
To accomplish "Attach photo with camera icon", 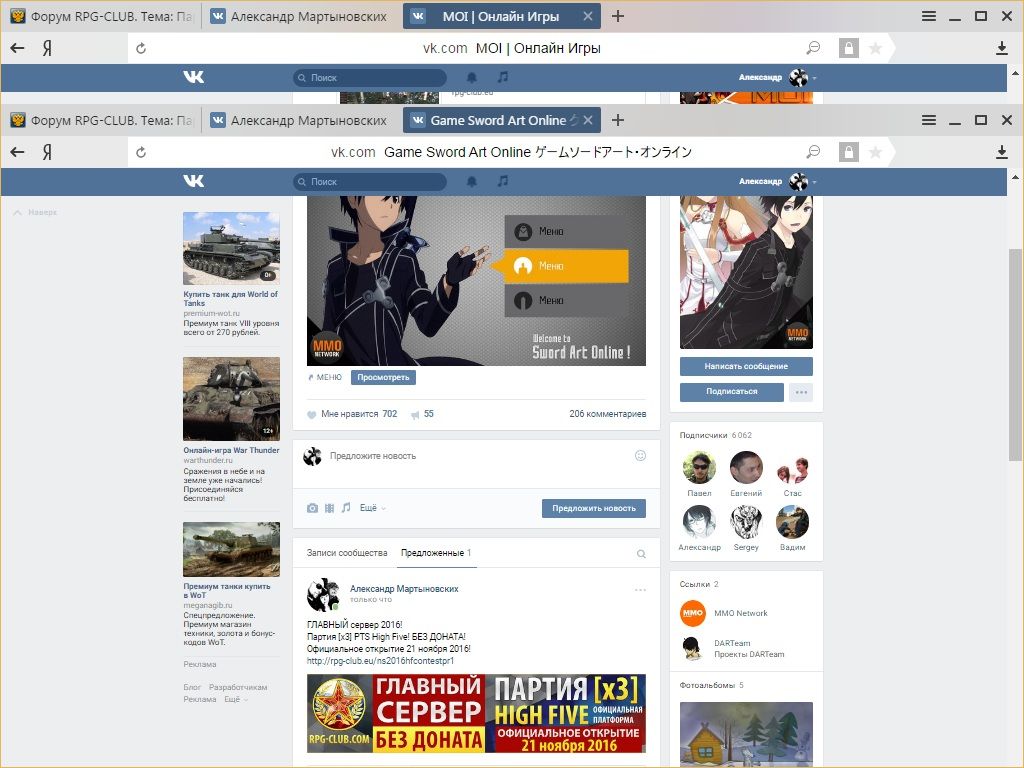I will tap(312, 508).
